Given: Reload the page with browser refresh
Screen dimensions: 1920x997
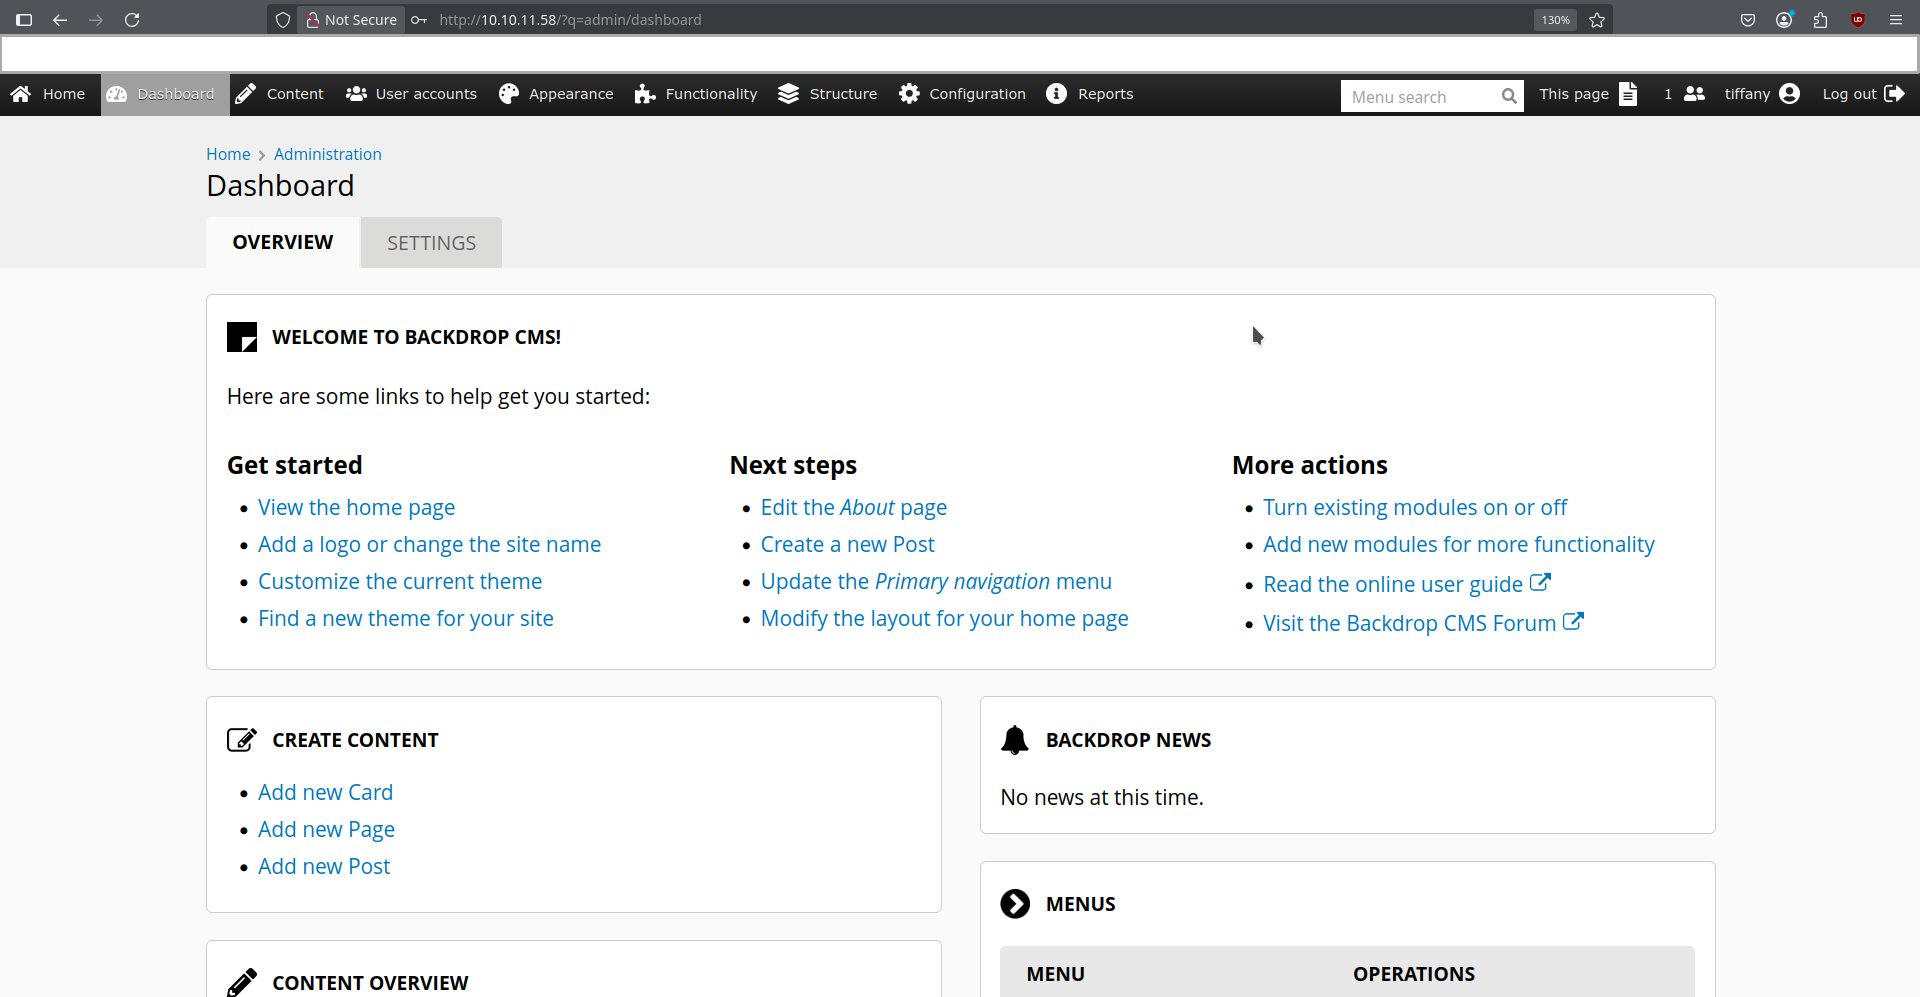Looking at the screenshot, I should point(132,20).
